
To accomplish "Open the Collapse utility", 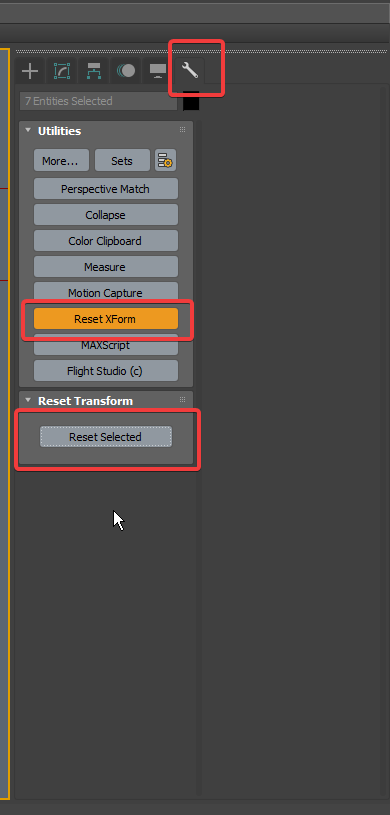I will click(106, 215).
